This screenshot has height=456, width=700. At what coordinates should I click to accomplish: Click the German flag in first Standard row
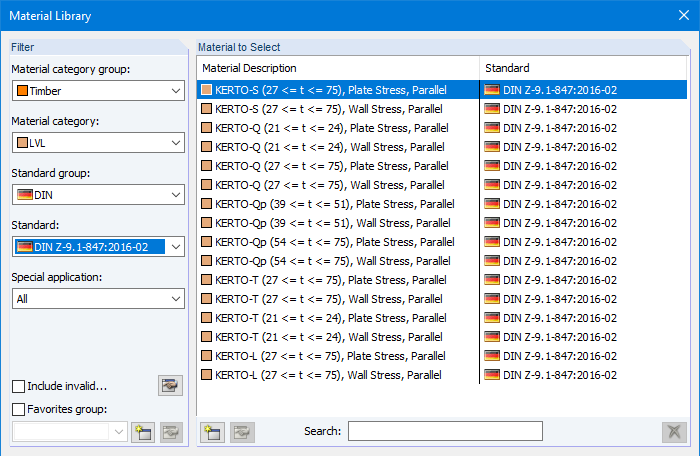click(492, 90)
